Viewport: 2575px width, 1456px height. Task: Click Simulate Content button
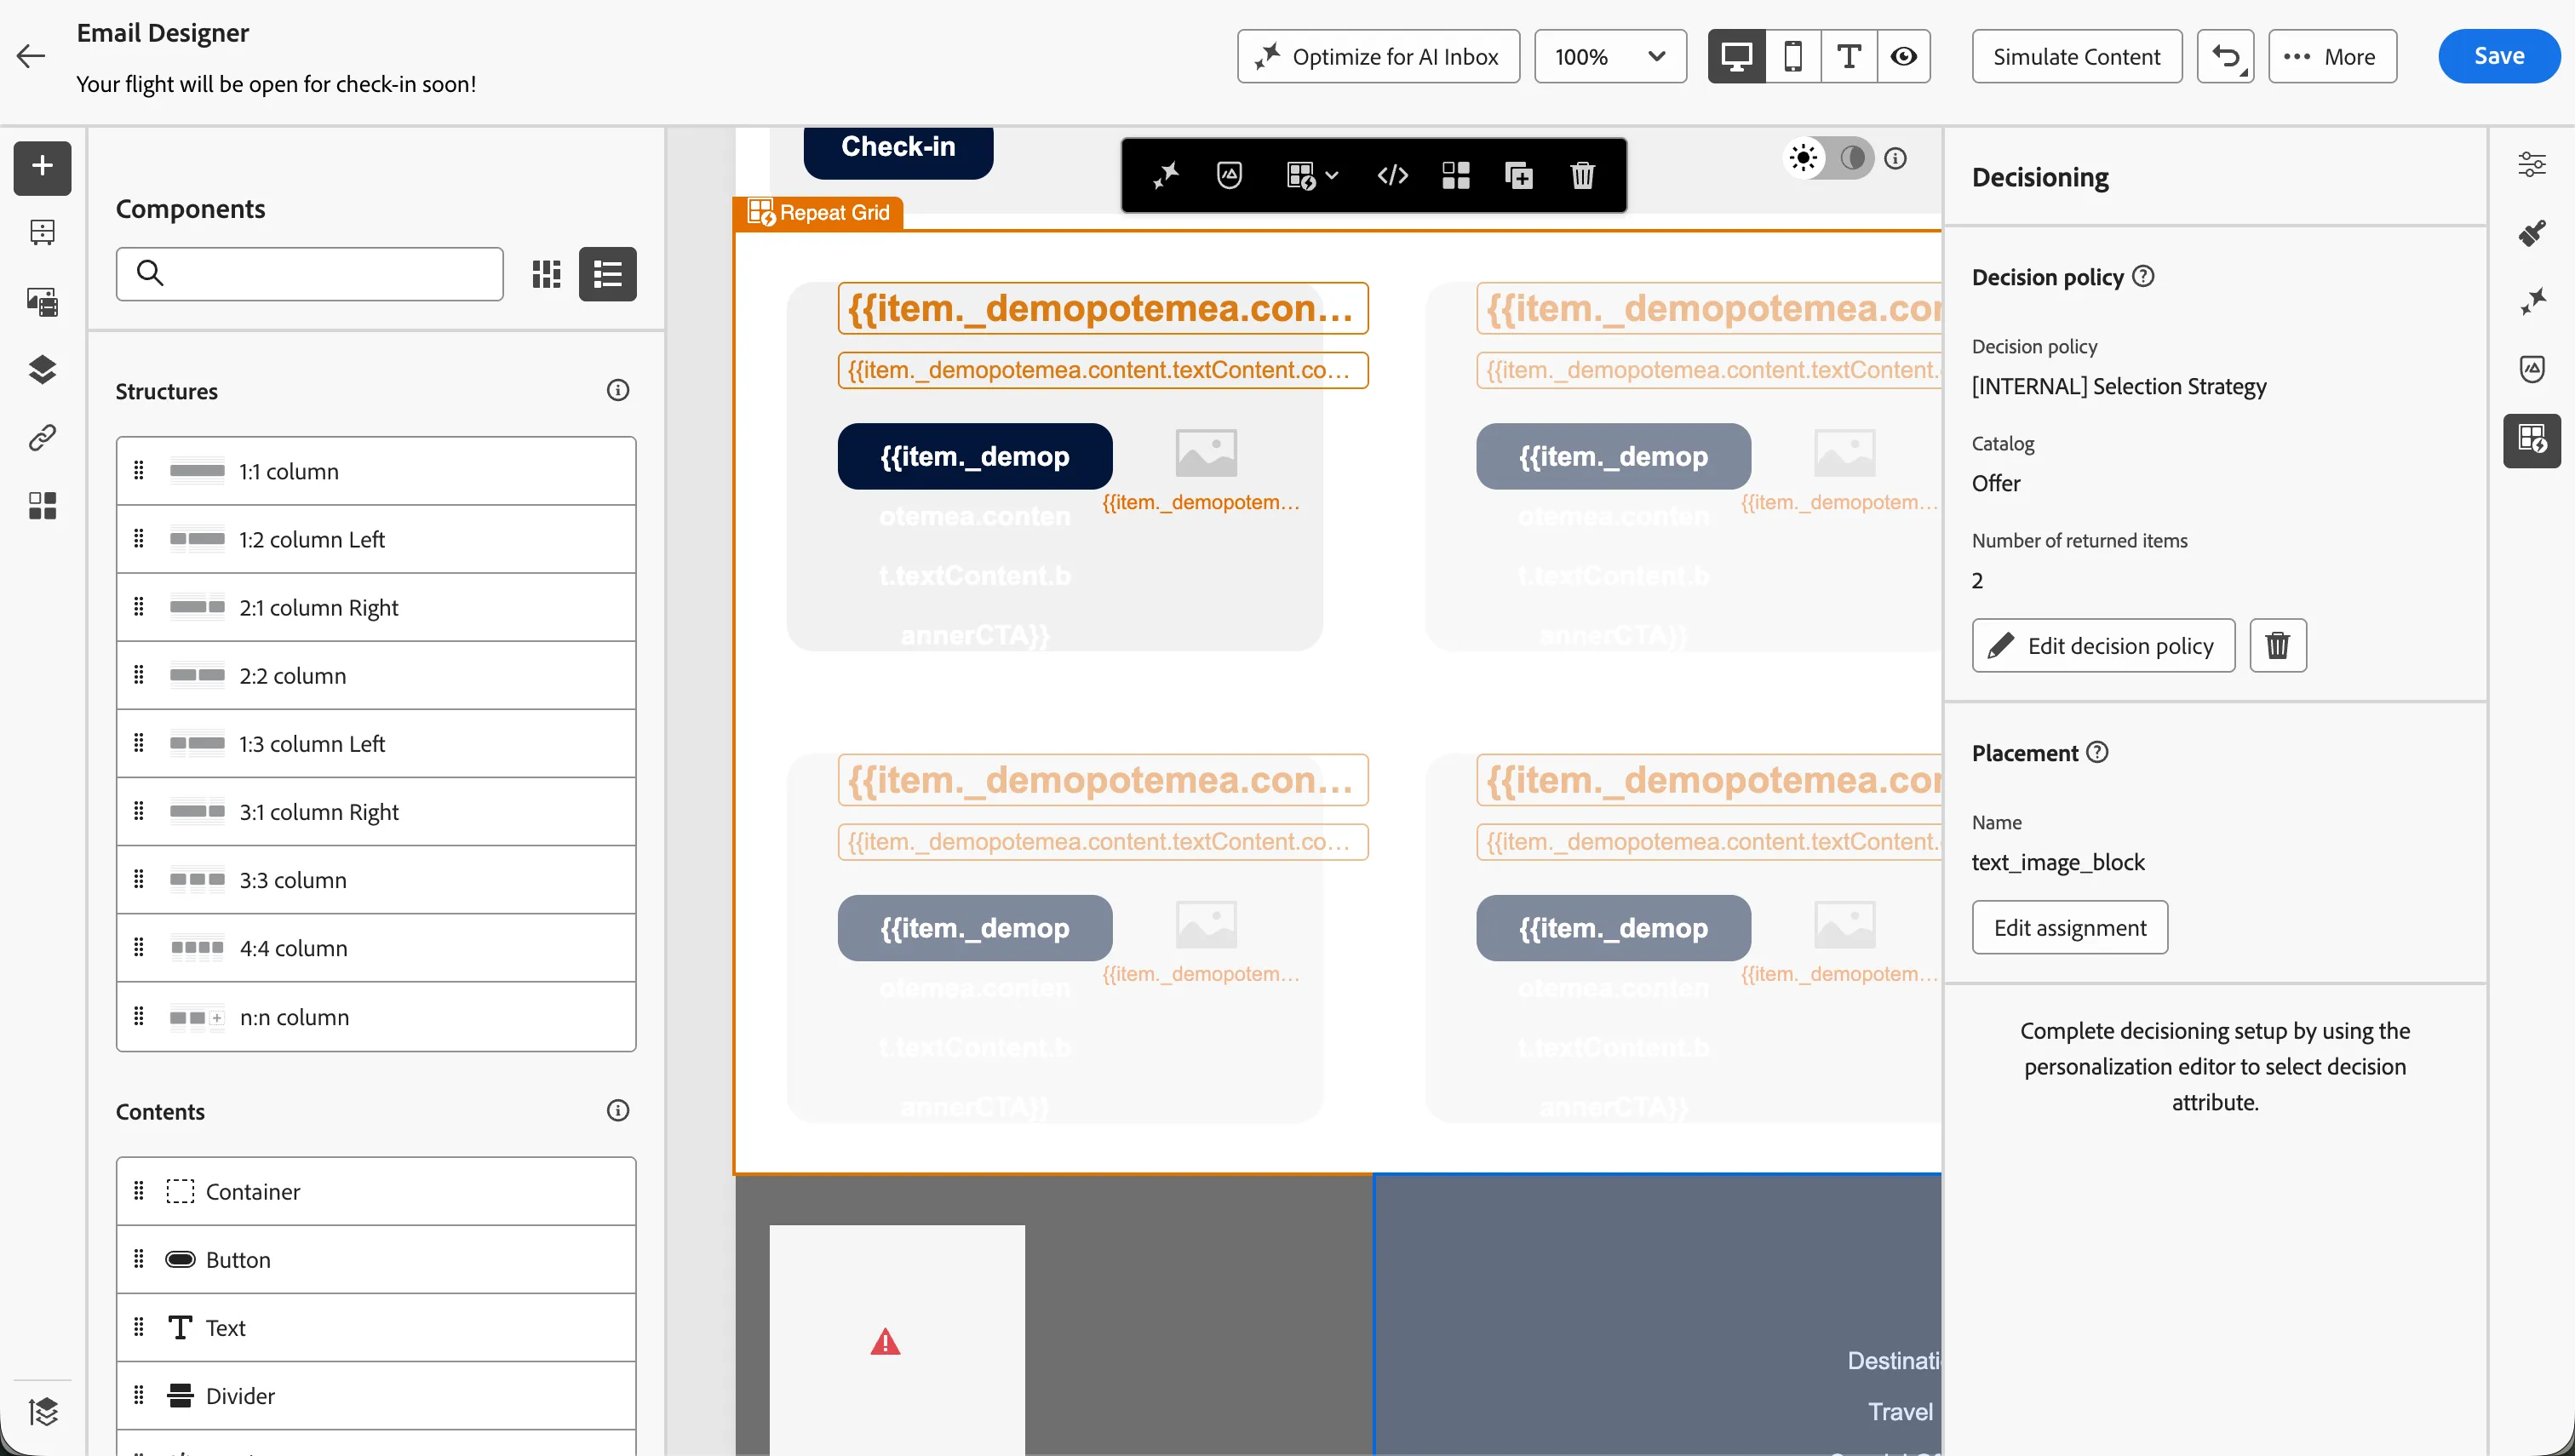pos(2077,57)
